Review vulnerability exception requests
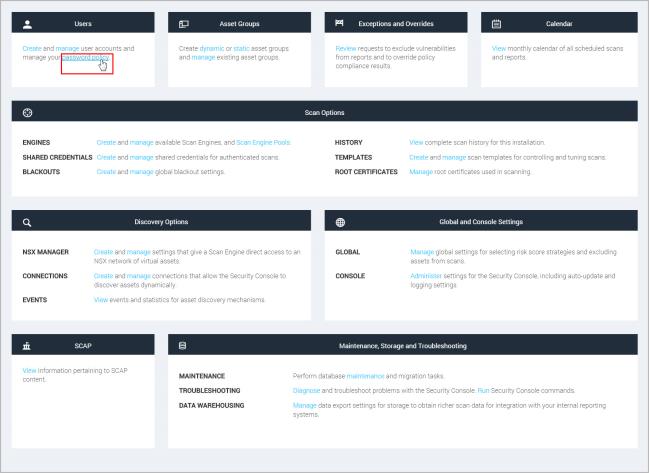649x473 pixels. pyautogui.click(x=345, y=48)
